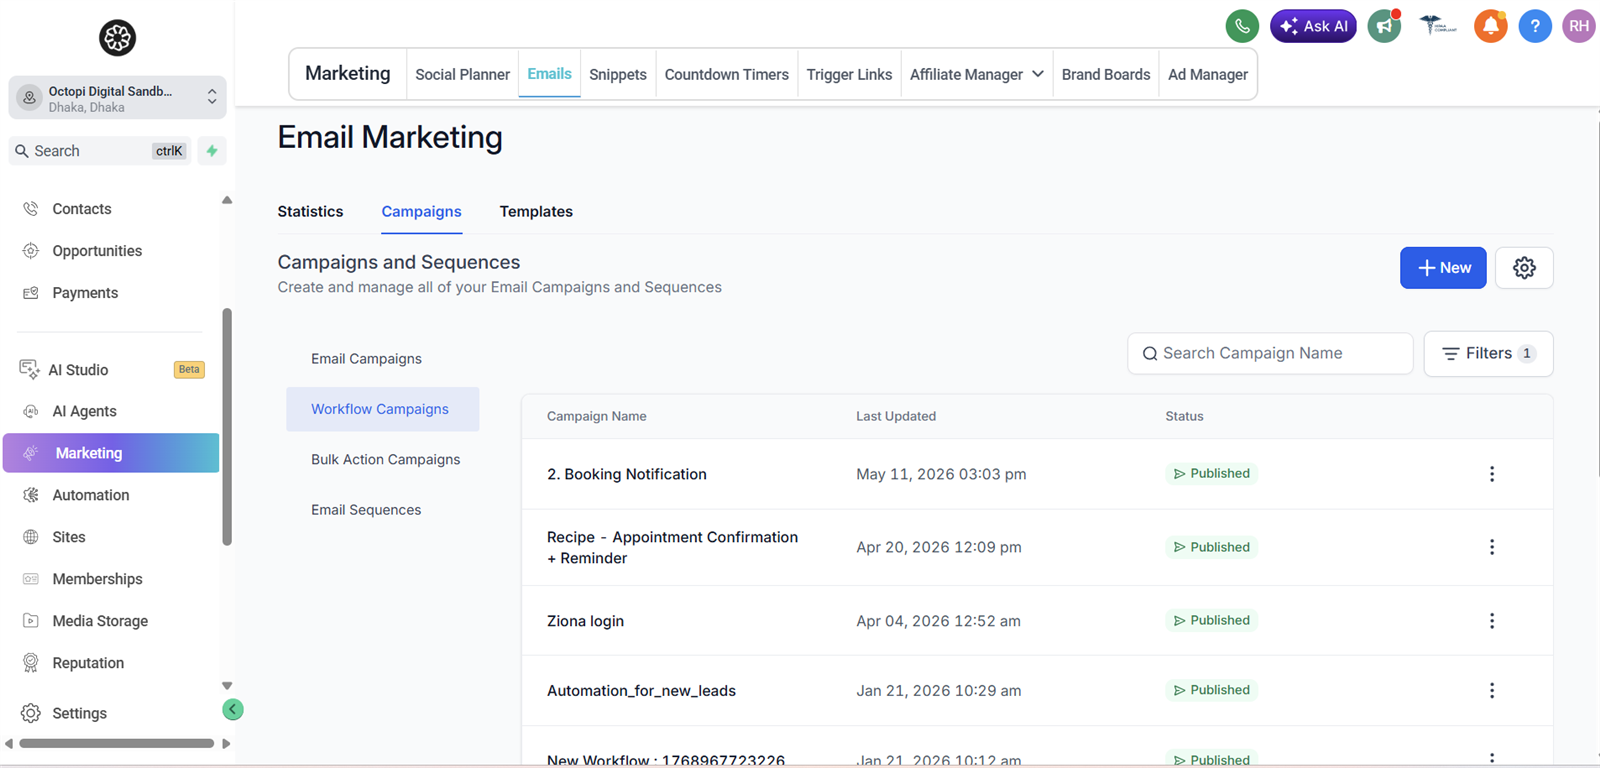Open the Ad Manager tab
1600x768 pixels.
point(1207,74)
